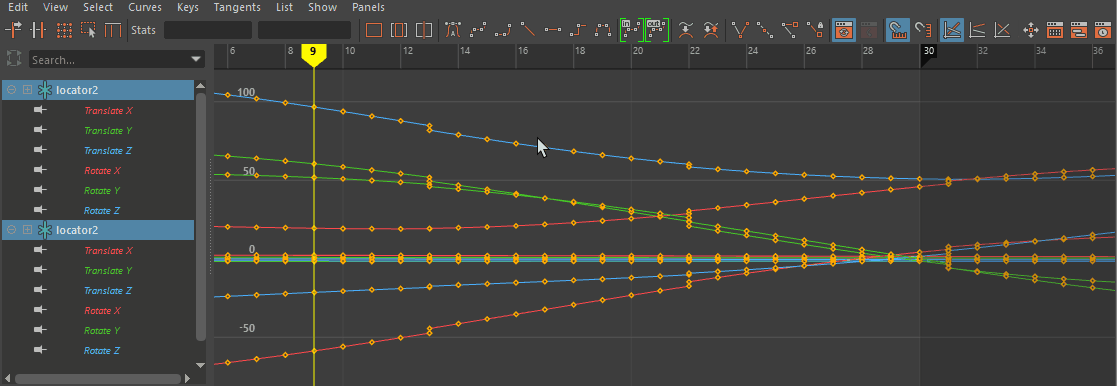Apply Clamped tangents

503,30
